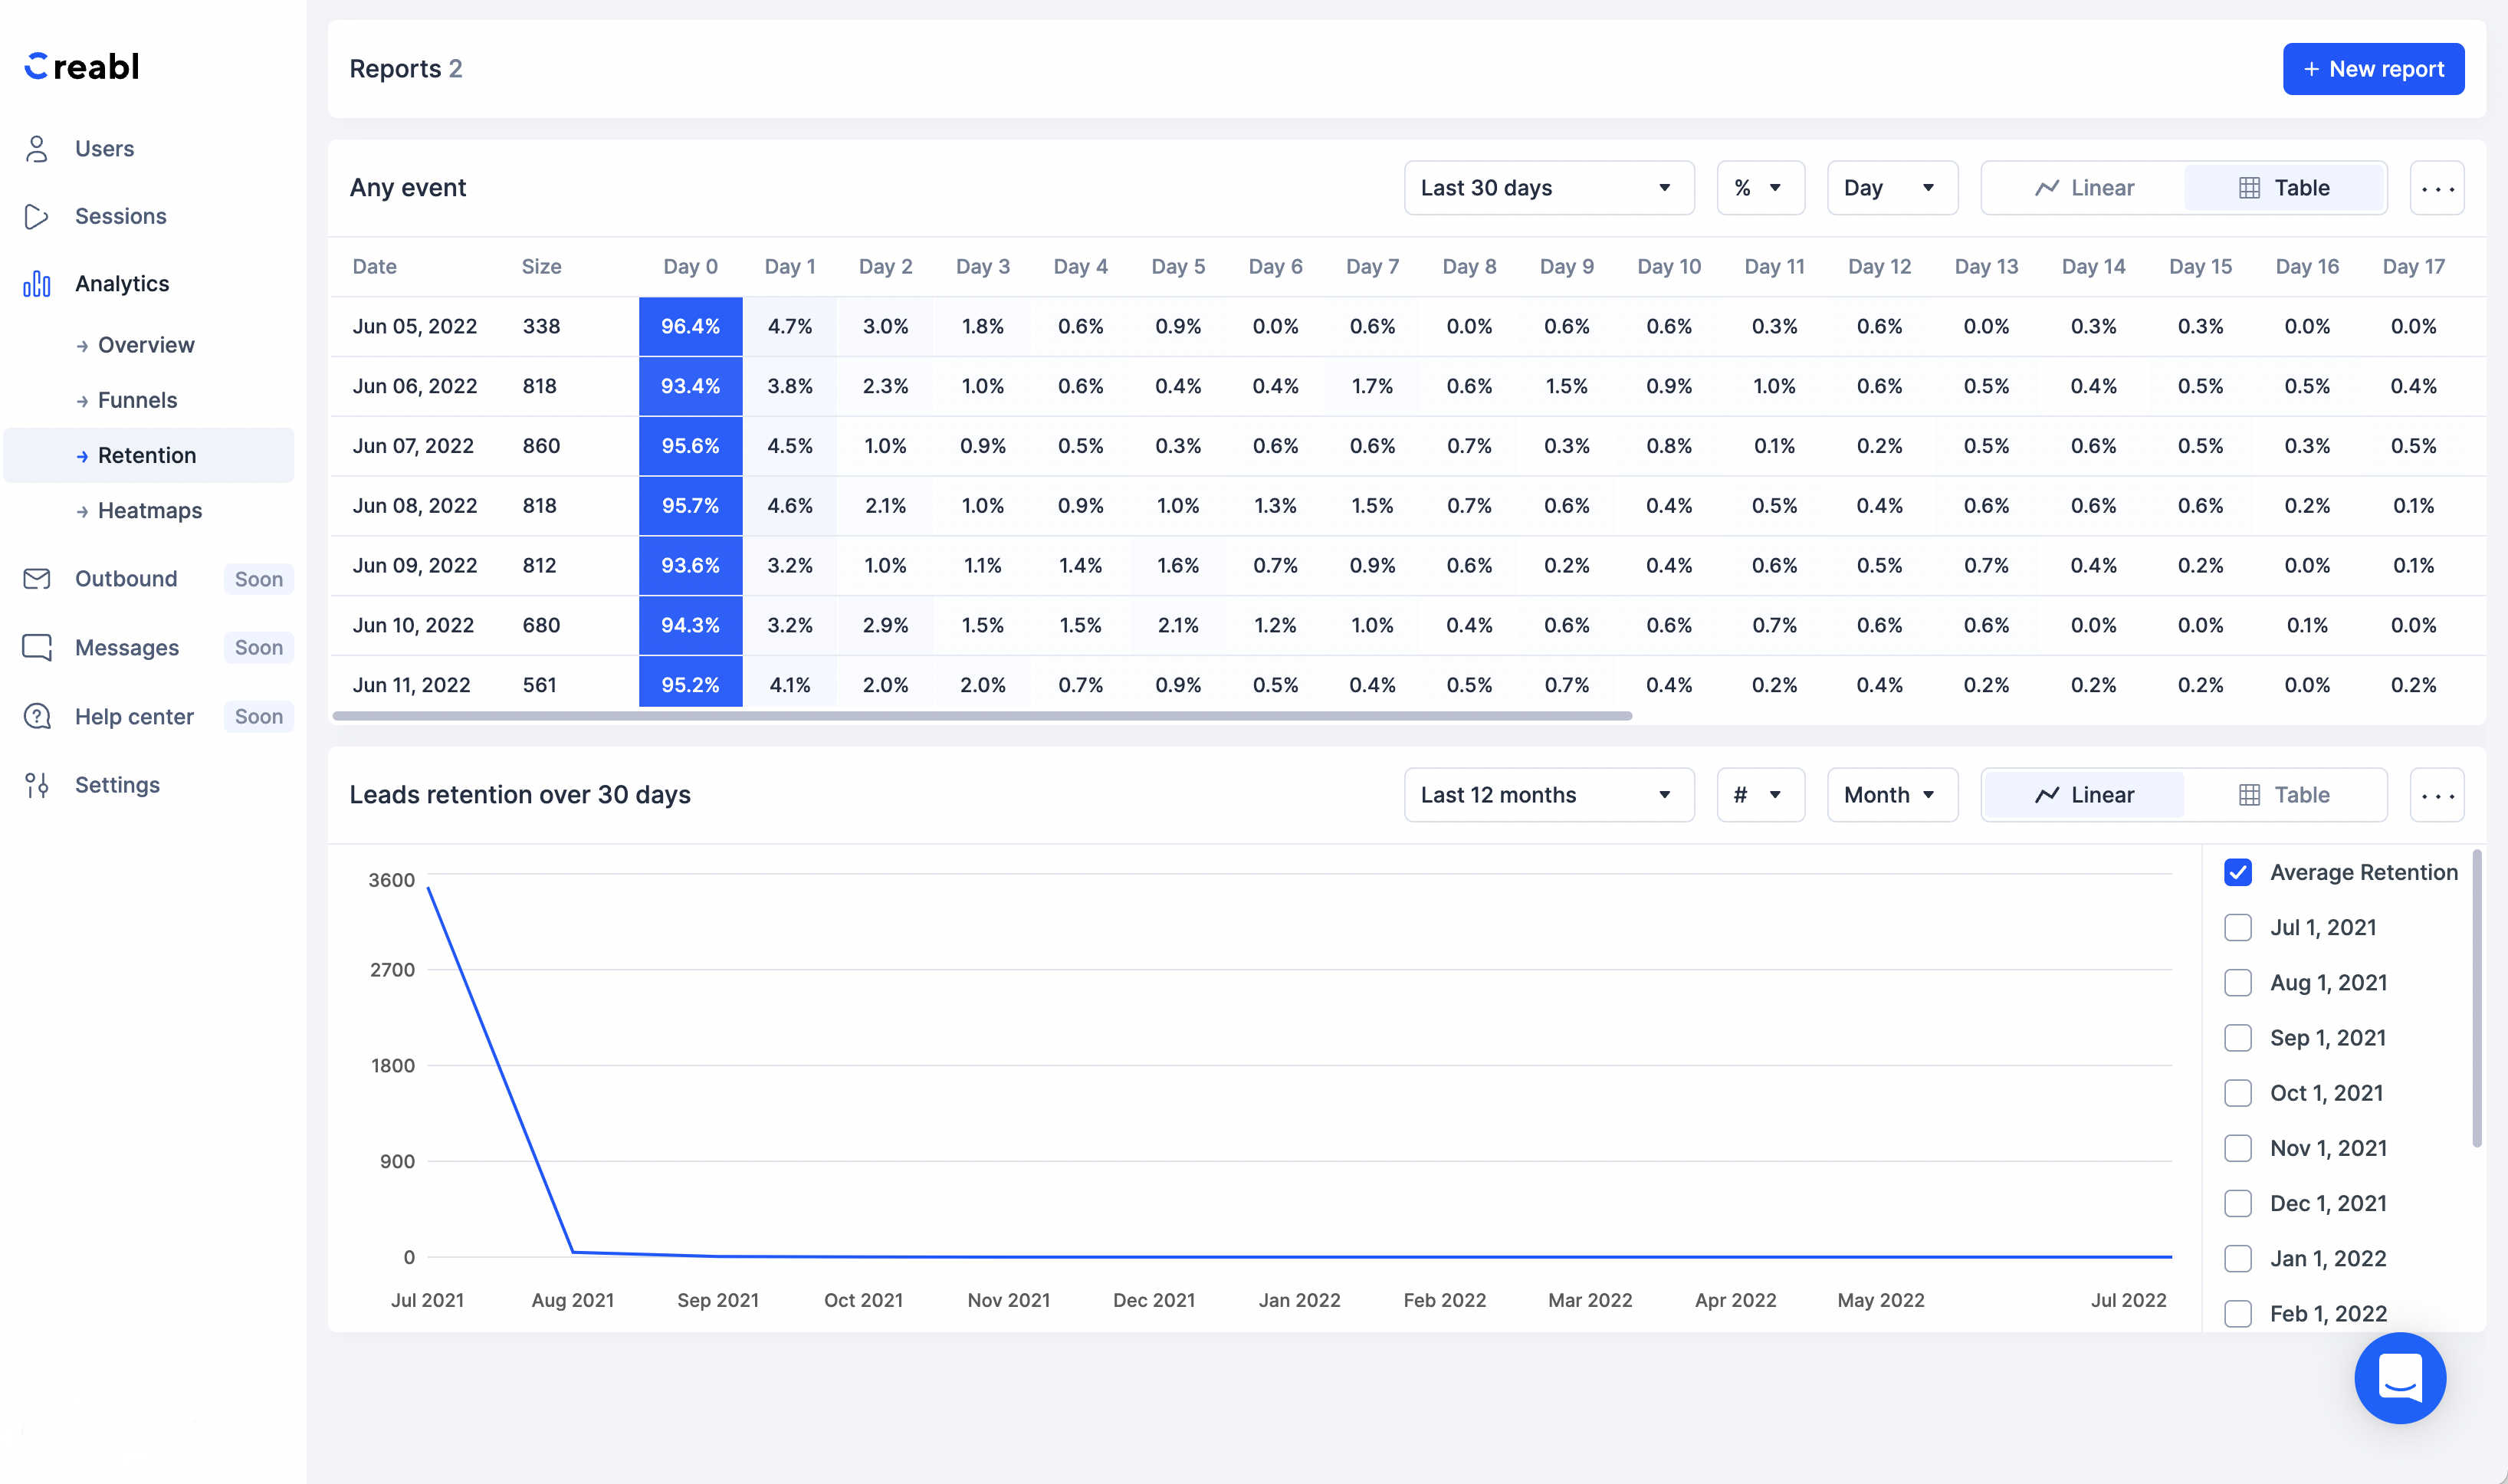Click the Outbound envelope icon
Screen dimensions: 2508x1484
(37, 579)
